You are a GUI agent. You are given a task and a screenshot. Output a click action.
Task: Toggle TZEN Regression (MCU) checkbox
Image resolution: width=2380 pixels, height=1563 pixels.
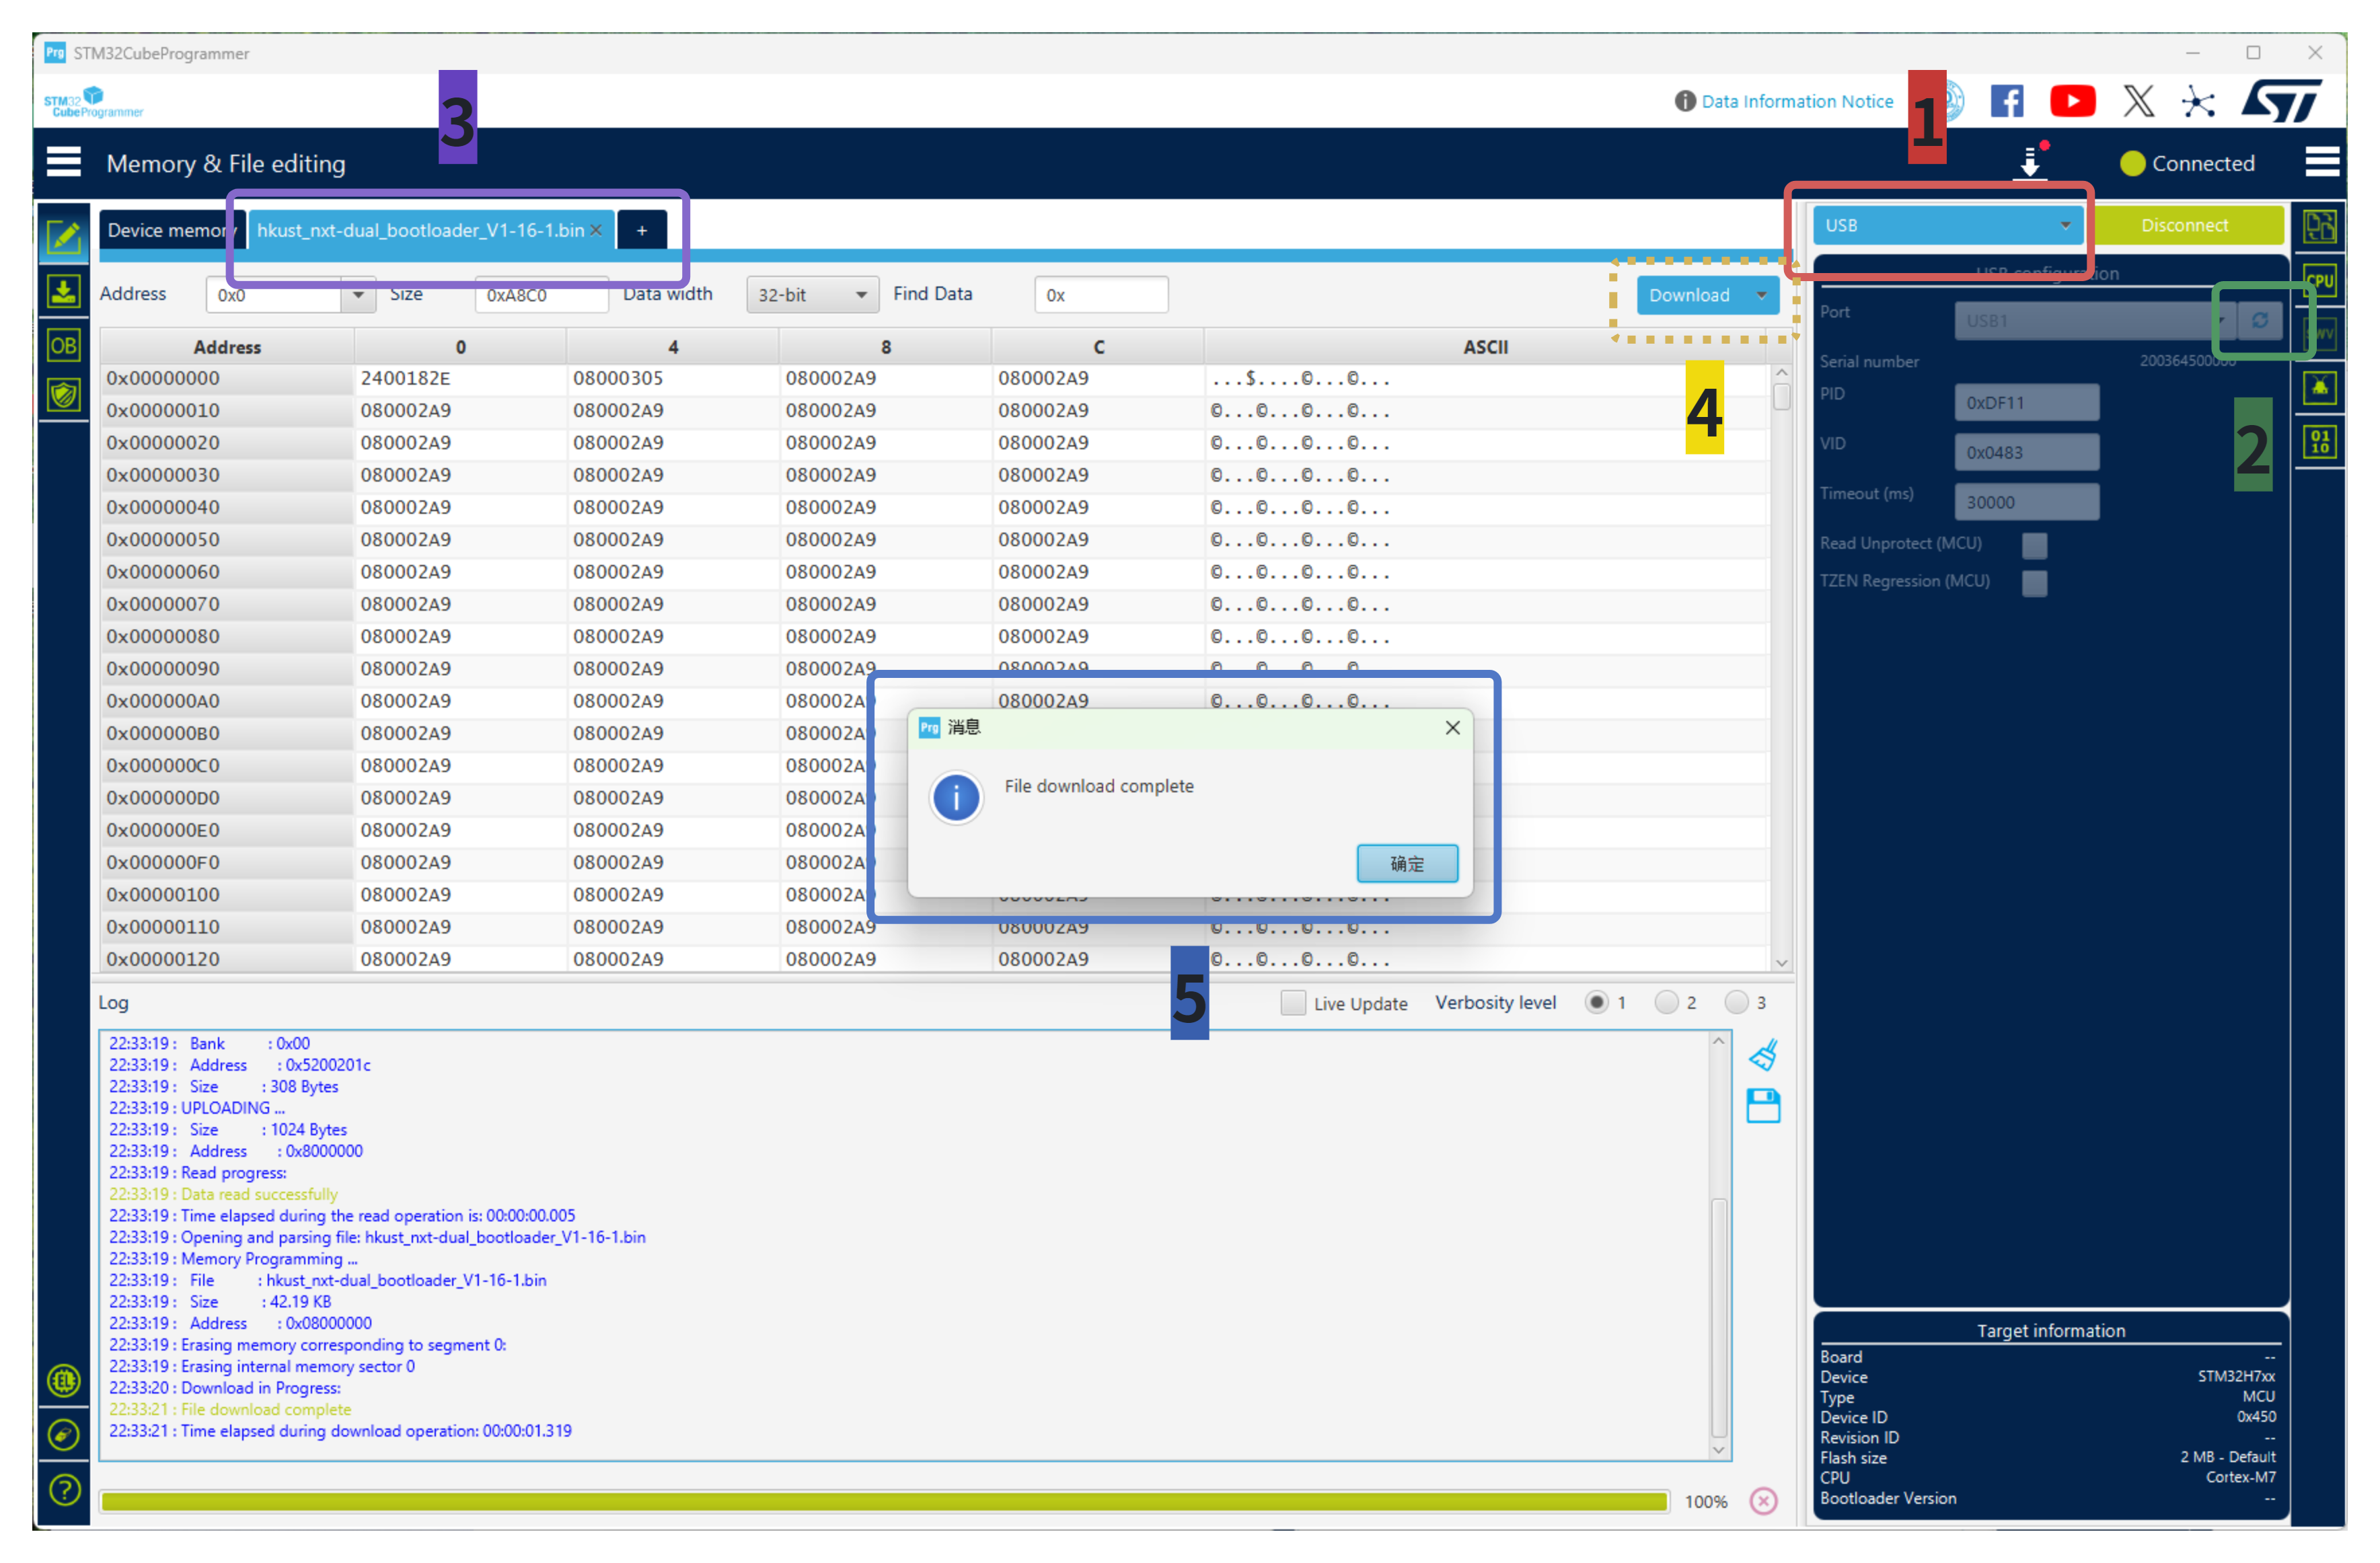[2034, 583]
